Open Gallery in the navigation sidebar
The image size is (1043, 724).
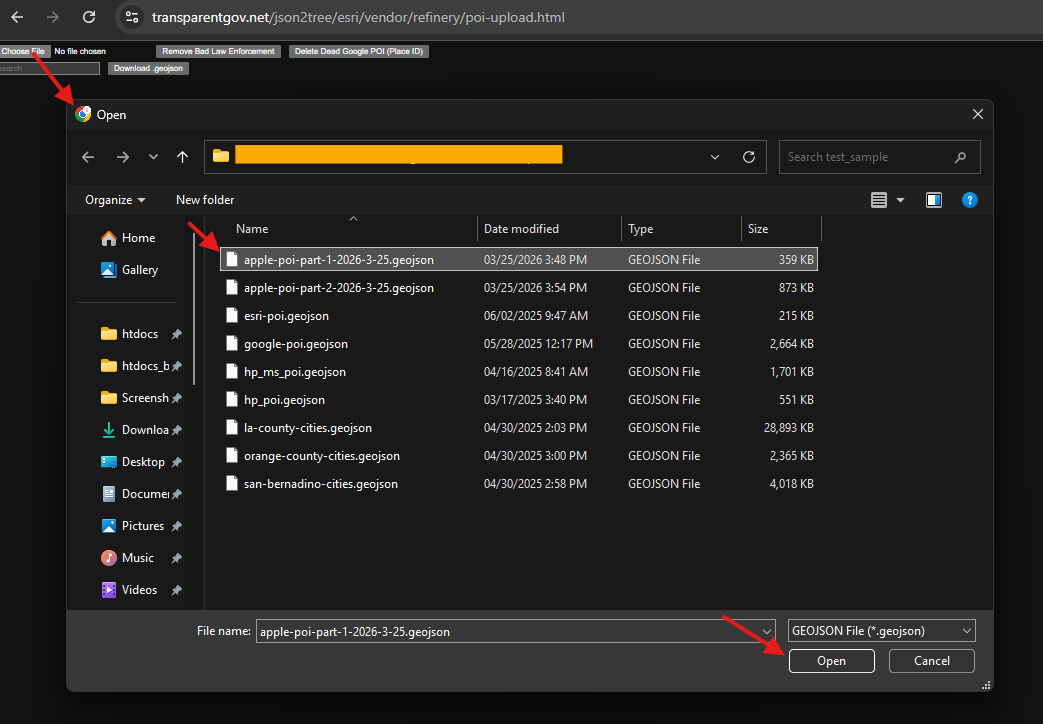pos(139,270)
